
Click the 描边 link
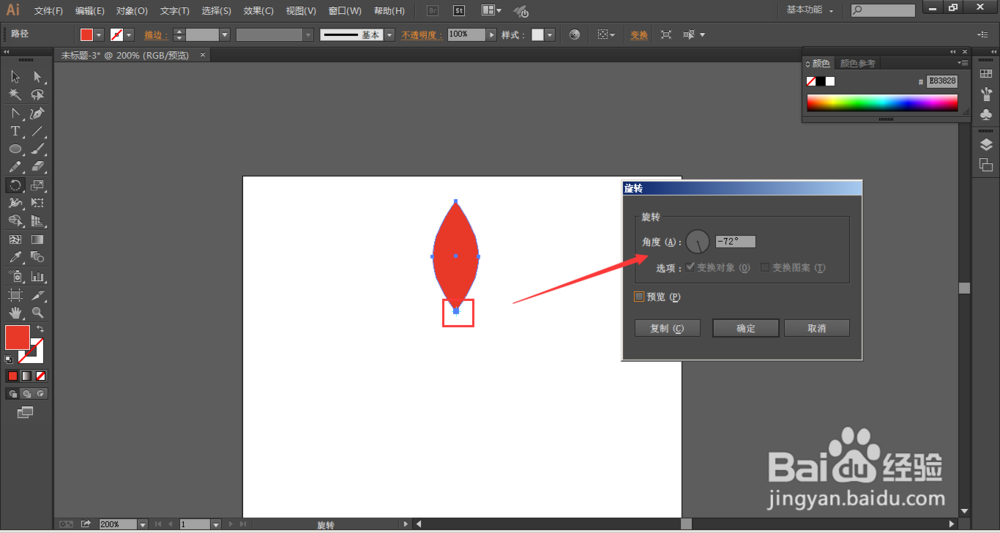click(x=156, y=35)
